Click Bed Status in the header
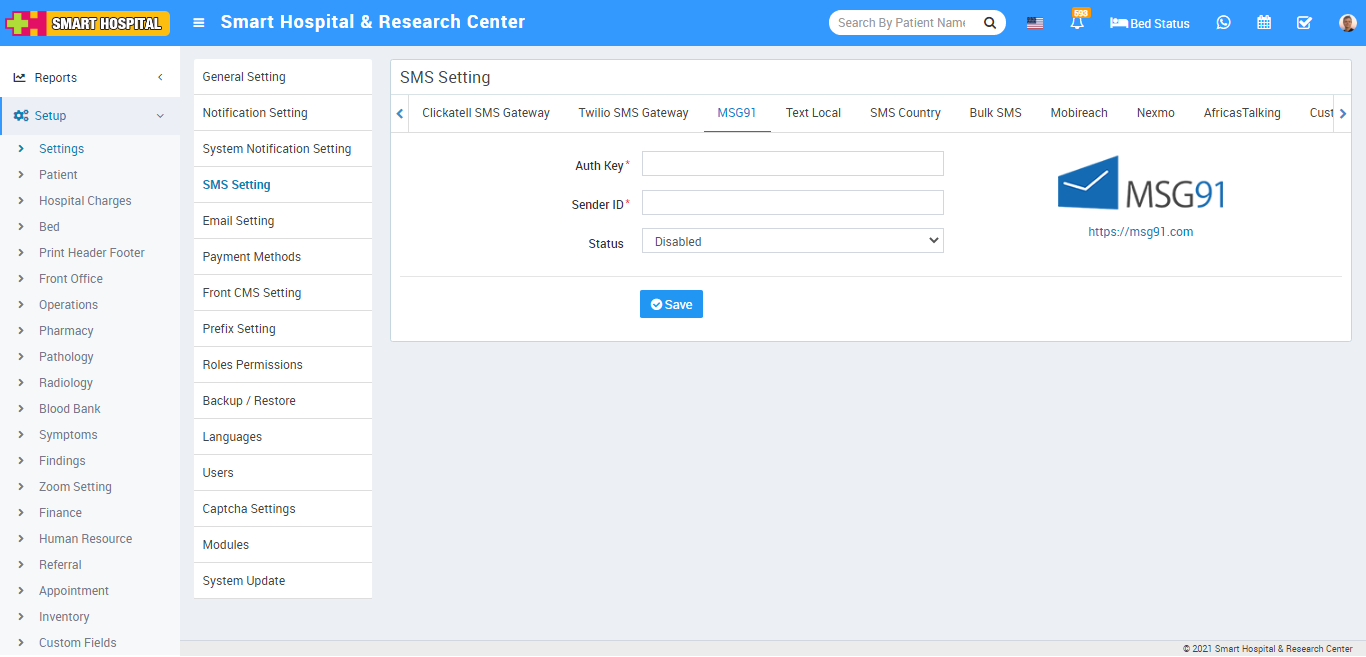Screen dimensions: 1366x657 coord(1150,23)
